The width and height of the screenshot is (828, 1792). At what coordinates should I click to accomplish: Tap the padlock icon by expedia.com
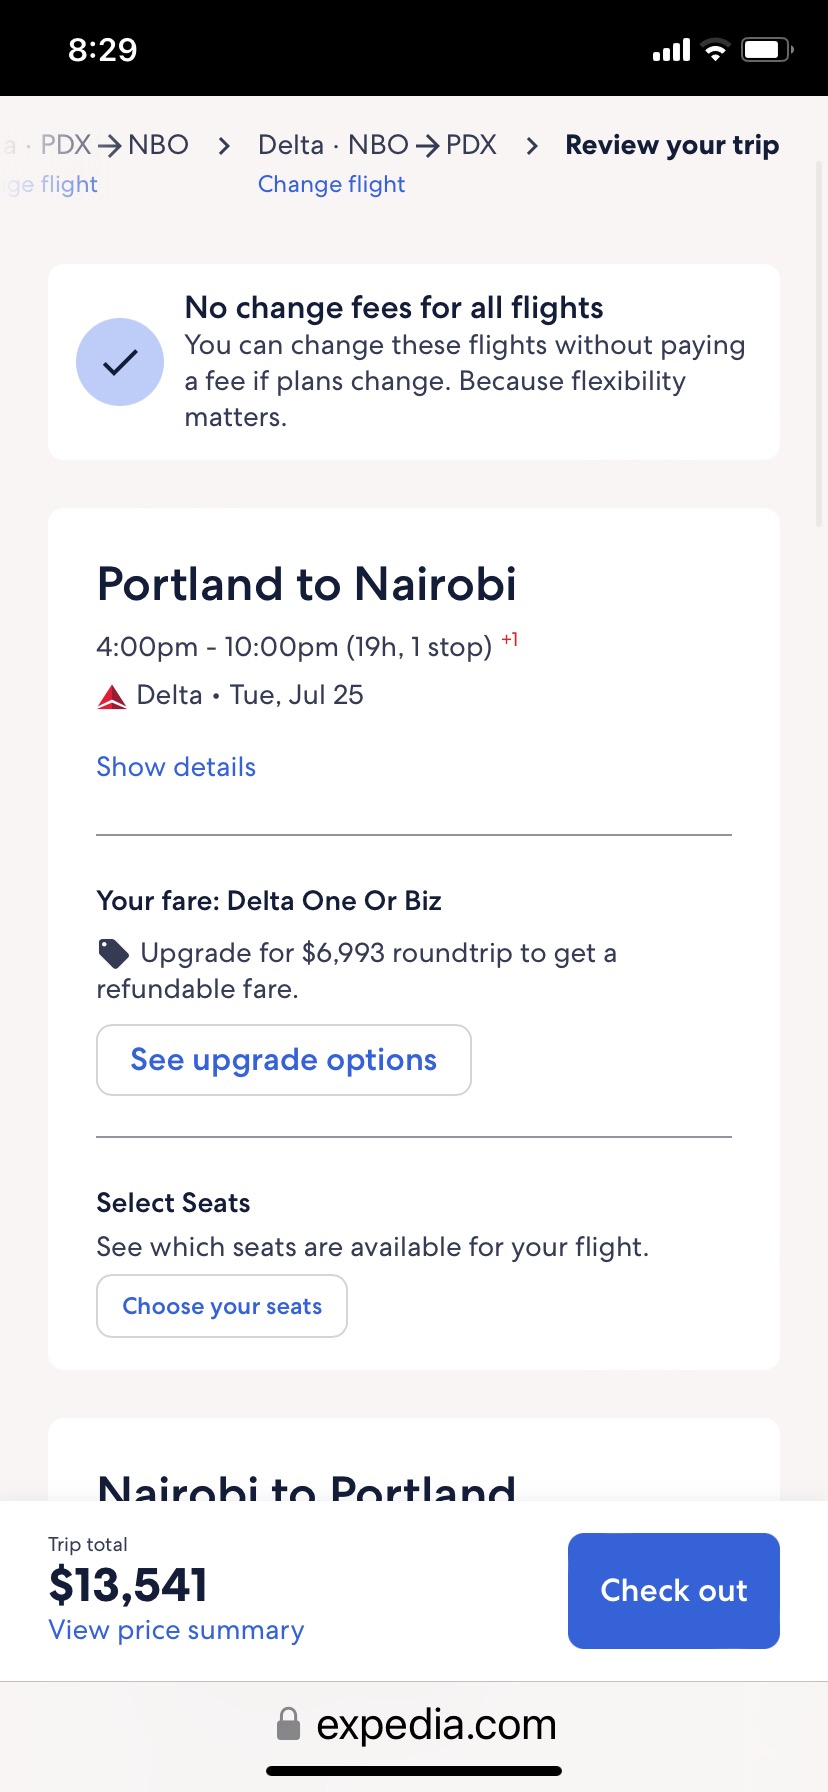[288, 1724]
